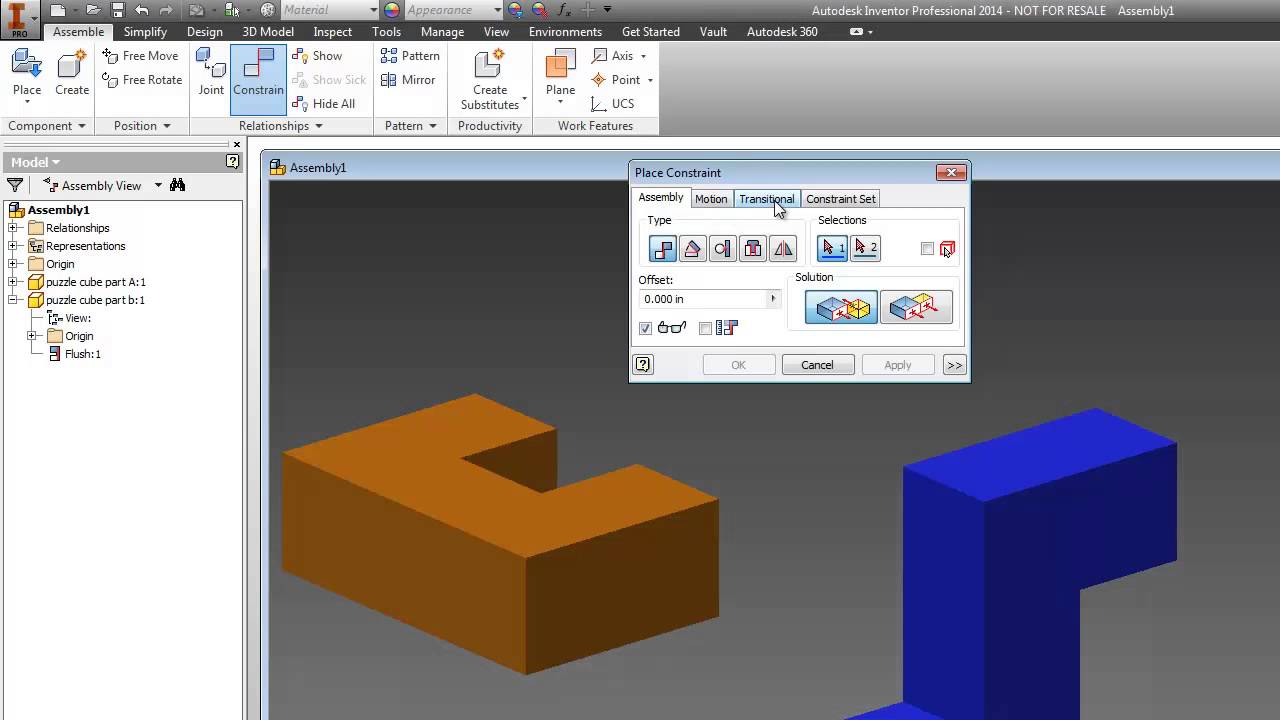1280x720 pixels.
Task: Open the Appearance dropdown
Action: (x=496, y=10)
